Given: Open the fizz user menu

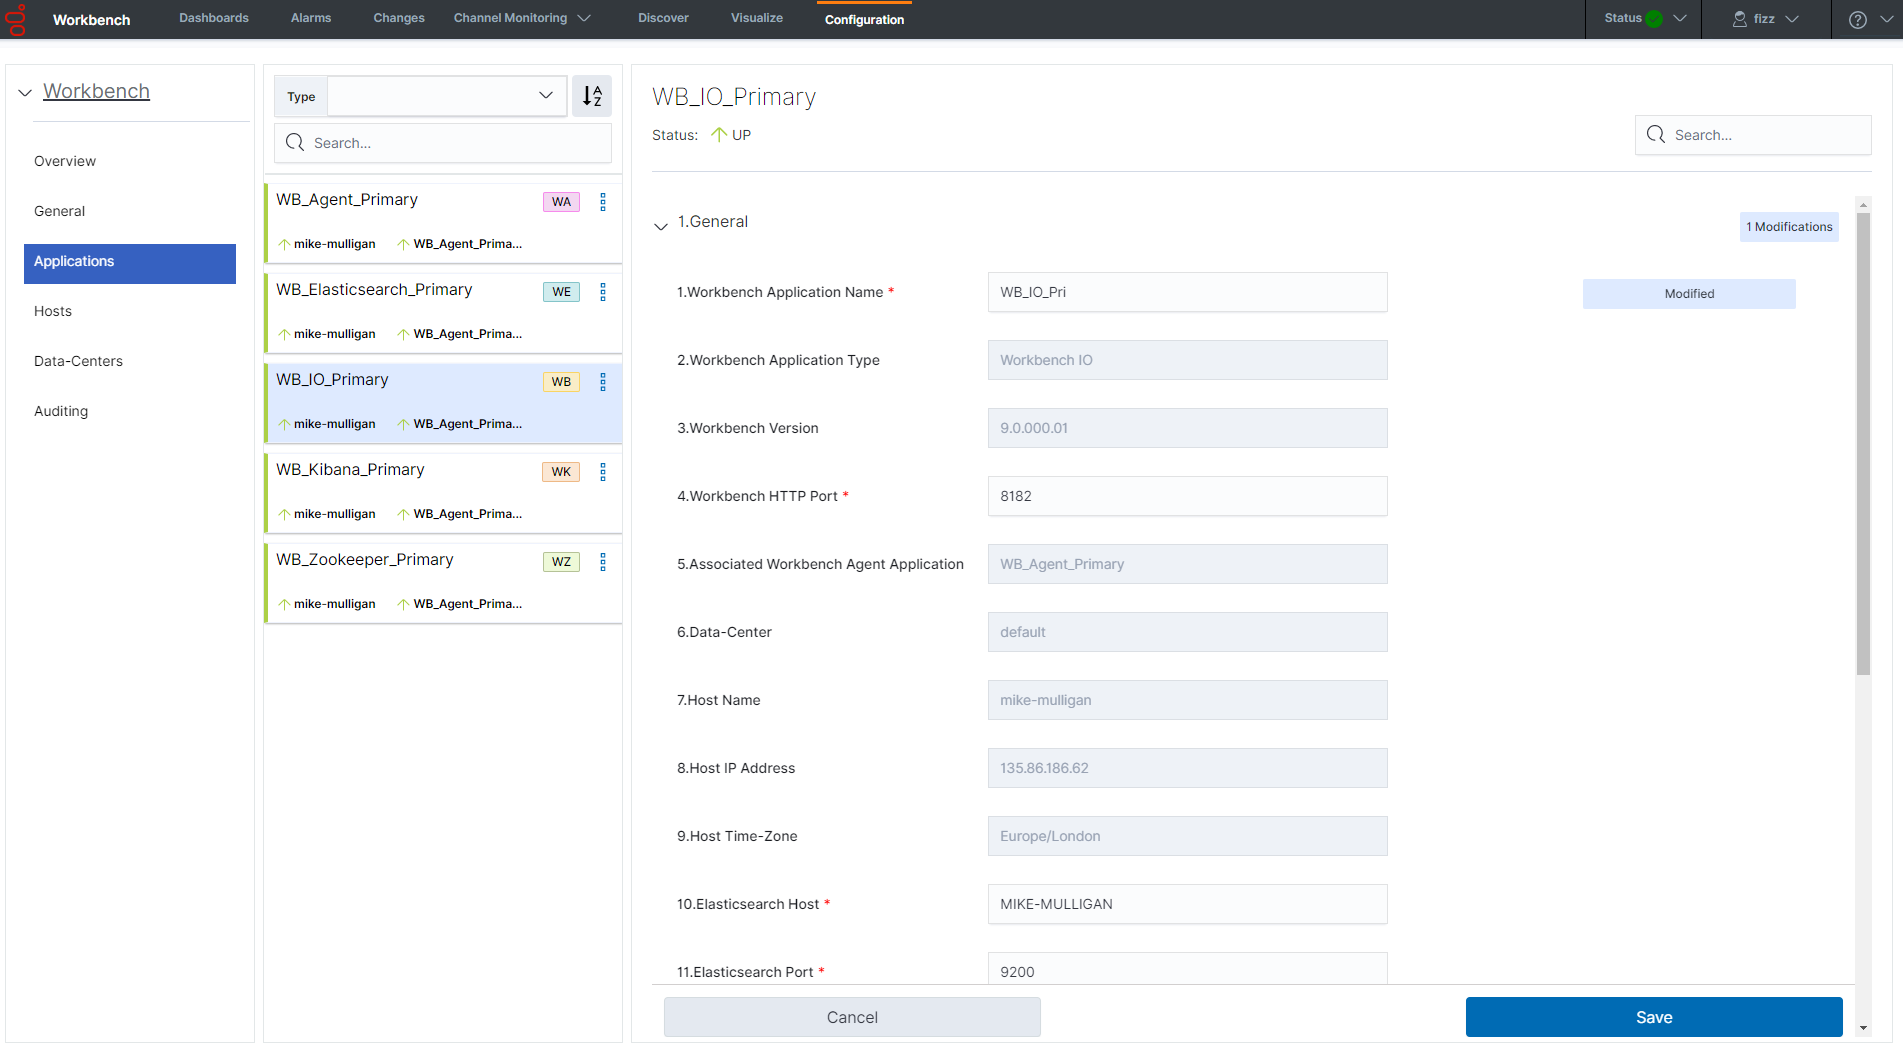Looking at the screenshot, I should pos(1765,19).
